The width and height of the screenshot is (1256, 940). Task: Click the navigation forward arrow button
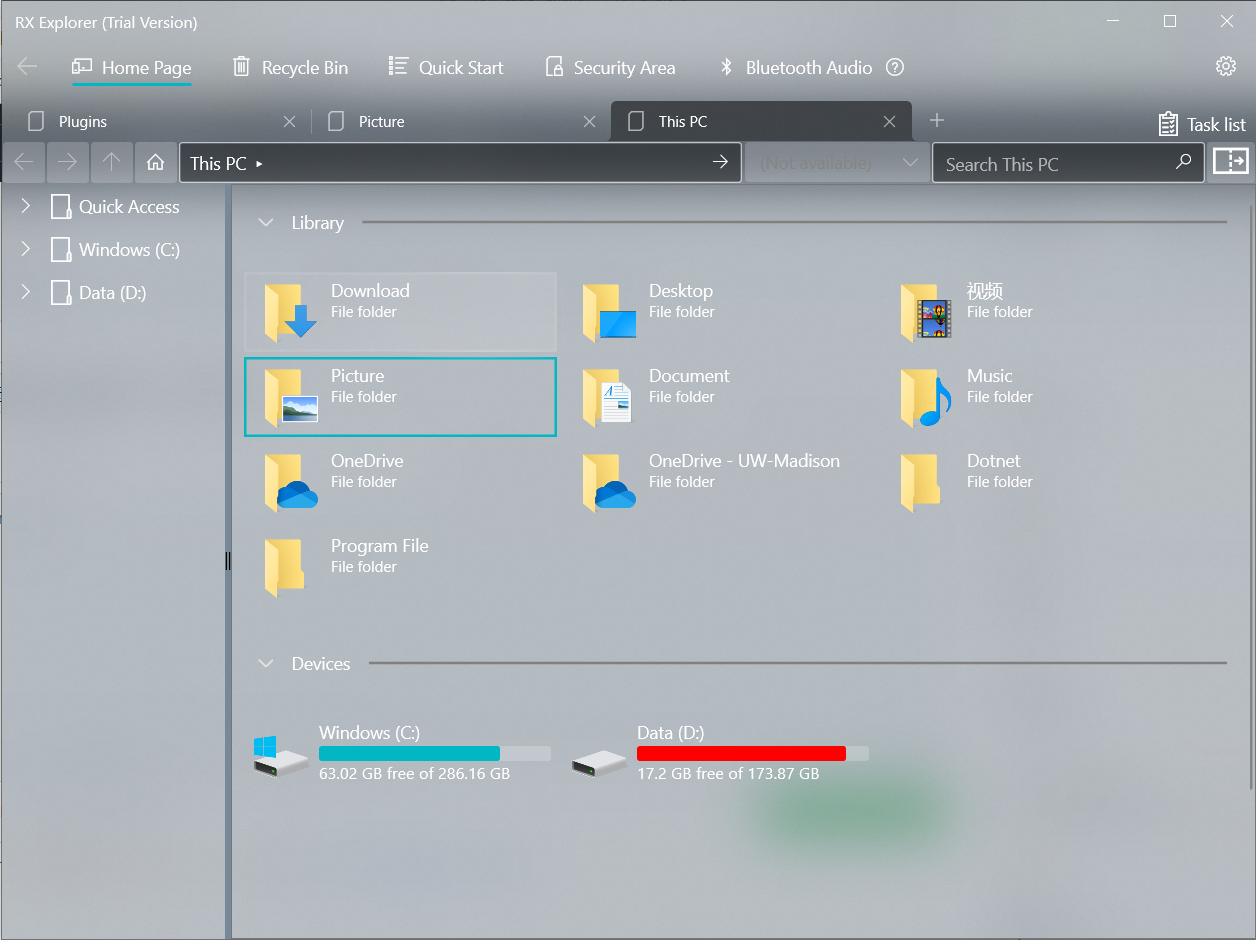tap(68, 162)
